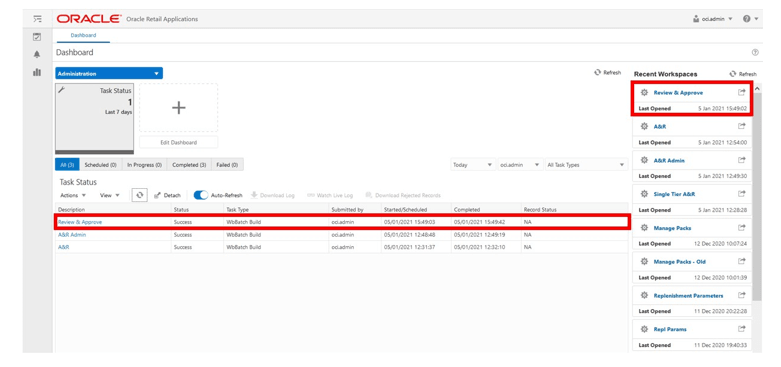Refresh the dashboard tiles
Viewport: 781px width, 367px height.
(607, 73)
